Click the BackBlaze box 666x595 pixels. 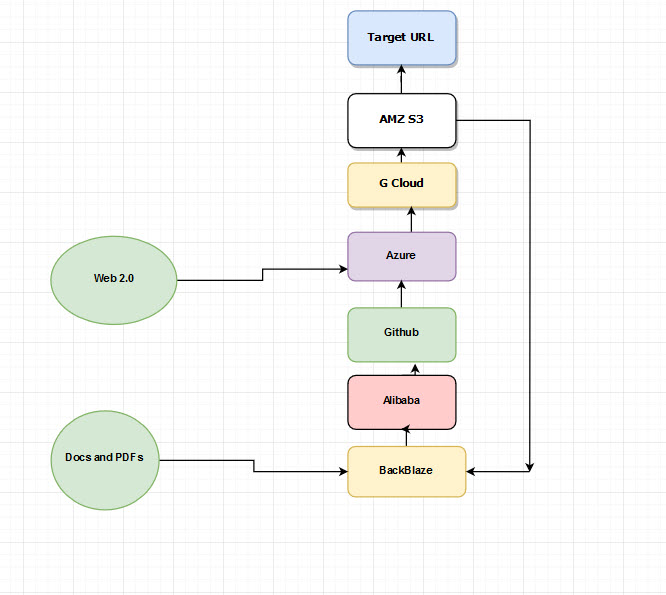[x=406, y=471]
